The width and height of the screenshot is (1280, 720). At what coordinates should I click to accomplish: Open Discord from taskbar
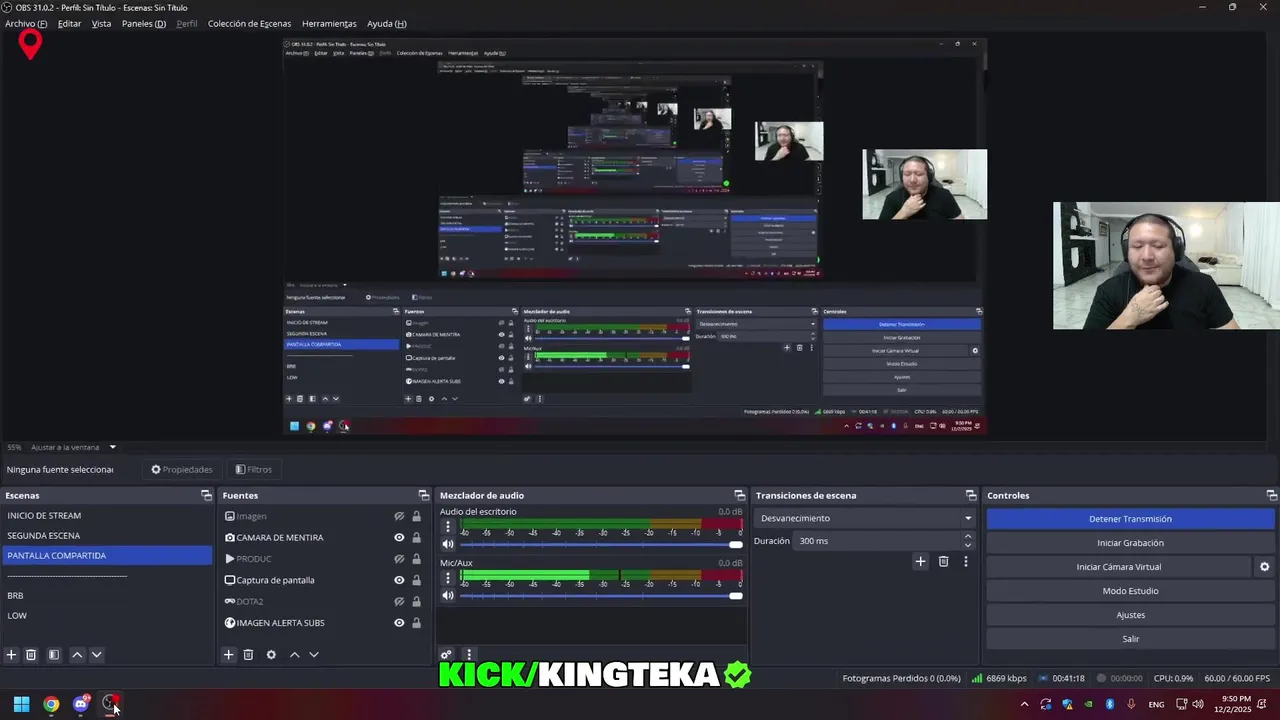tap(81, 704)
